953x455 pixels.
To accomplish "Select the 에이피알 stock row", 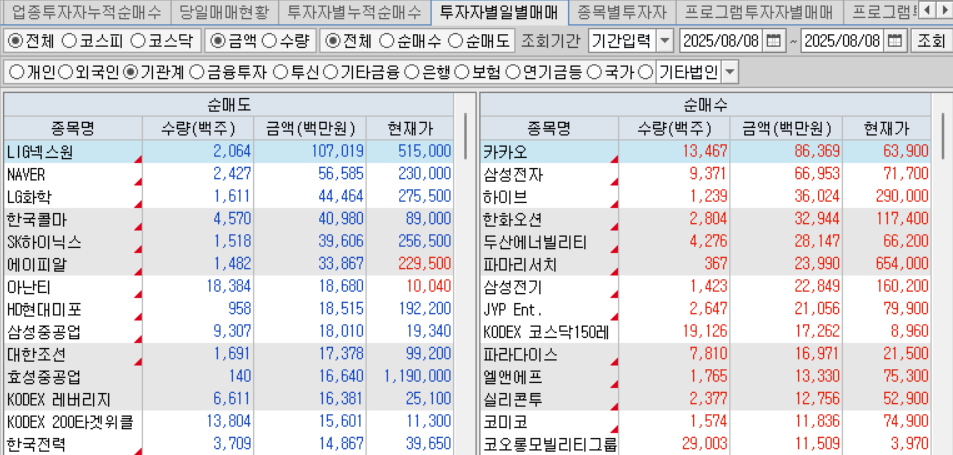I will coord(229,264).
